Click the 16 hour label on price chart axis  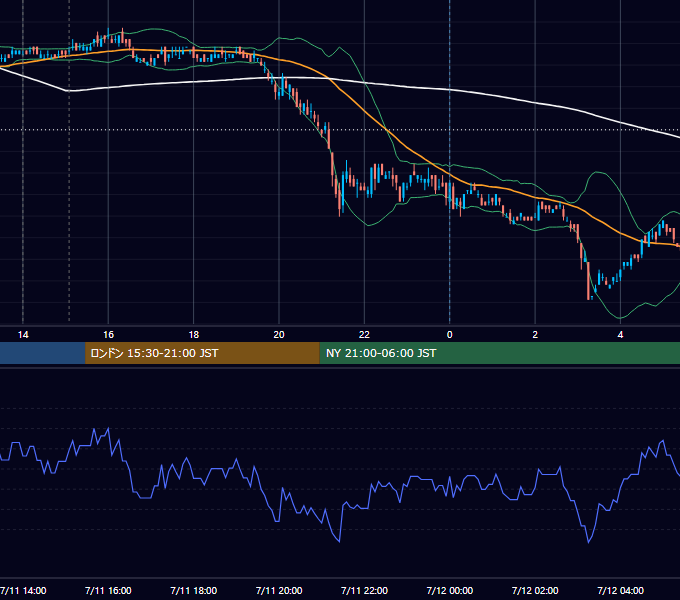tap(108, 335)
